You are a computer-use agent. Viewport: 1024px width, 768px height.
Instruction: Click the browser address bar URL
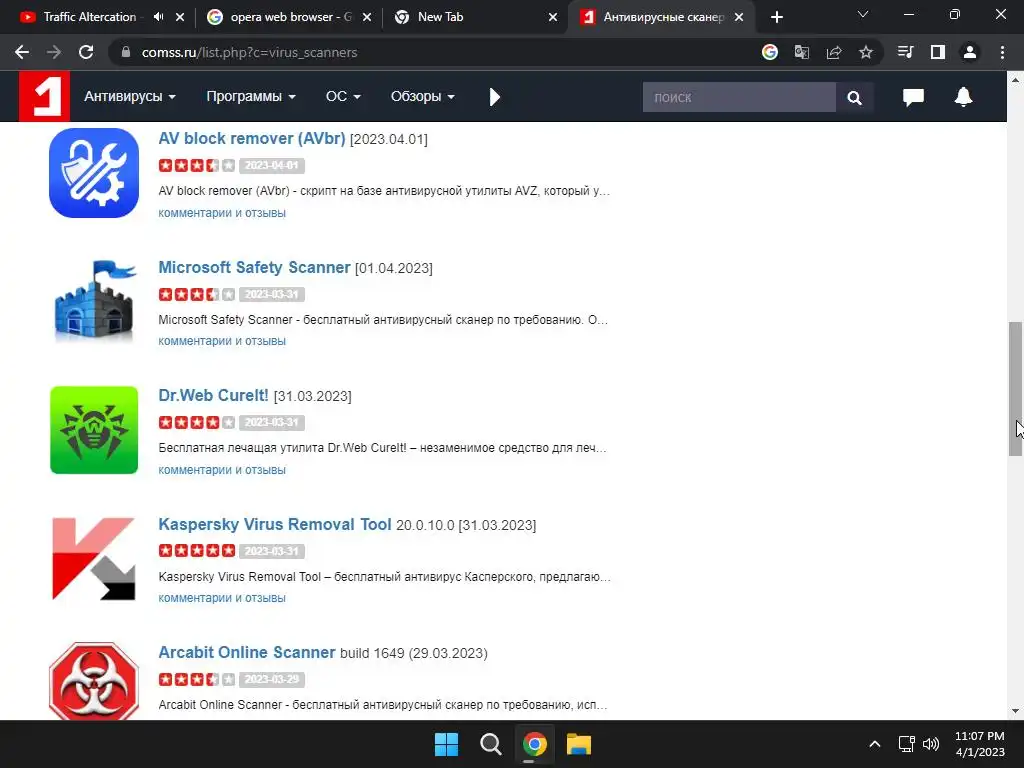[249, 52]
